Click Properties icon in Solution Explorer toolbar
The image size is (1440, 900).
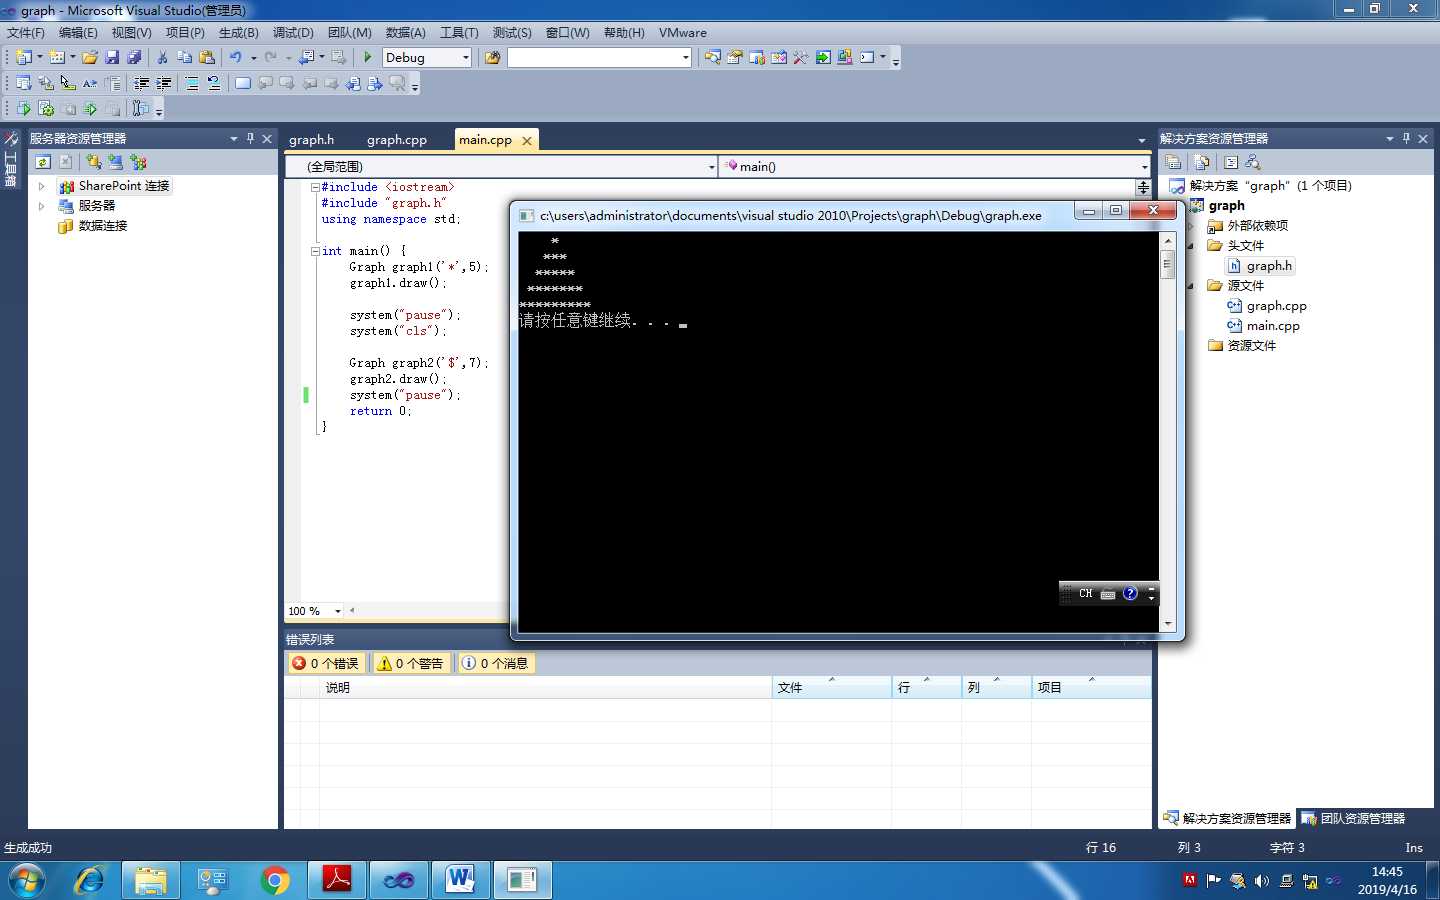tap(1174, 162)
